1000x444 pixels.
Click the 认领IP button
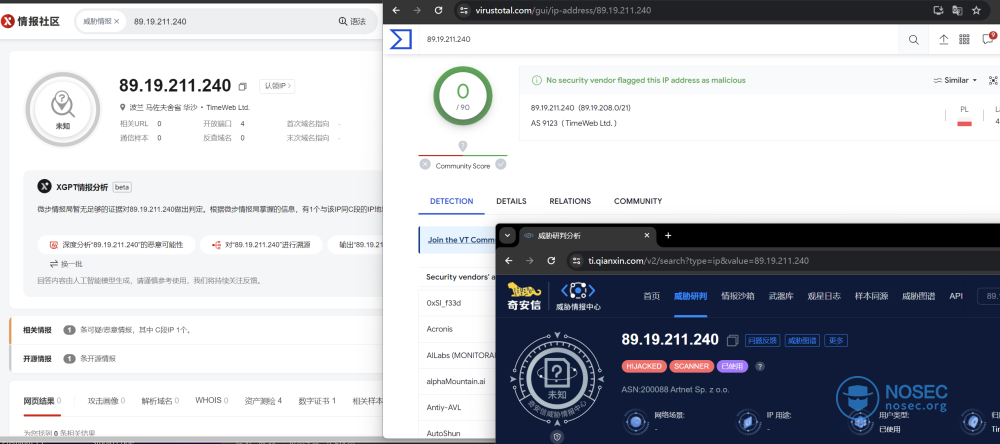[x=277, y=86]
